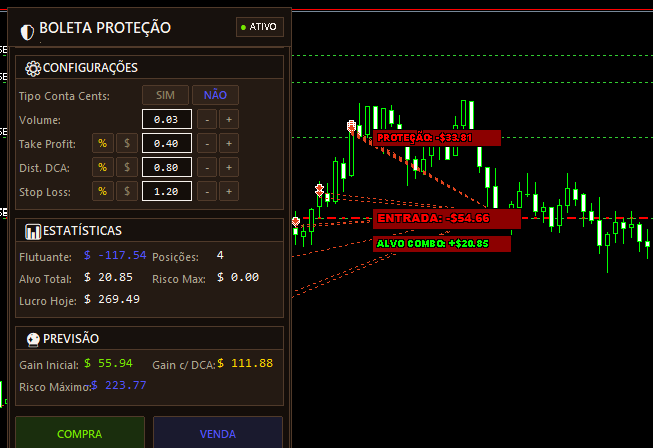
Task: Click the Volume field showing 0.03
Action: (x=167, y=119)
